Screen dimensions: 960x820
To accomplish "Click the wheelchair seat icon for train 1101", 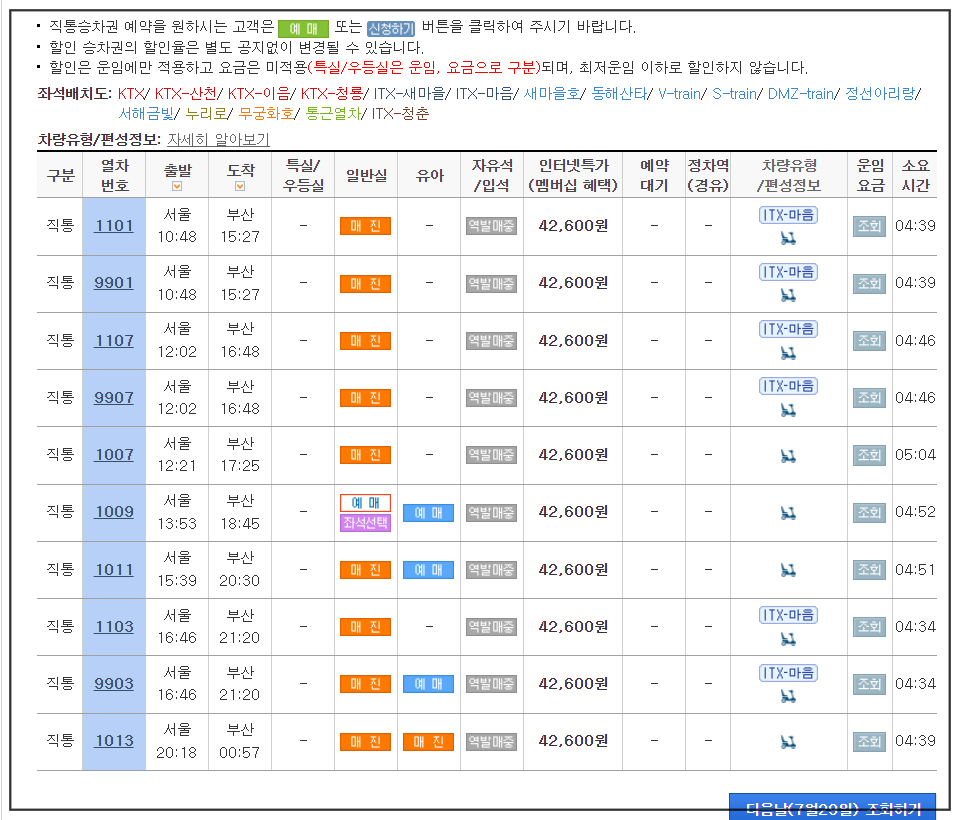I will click(x=788, y=238).
